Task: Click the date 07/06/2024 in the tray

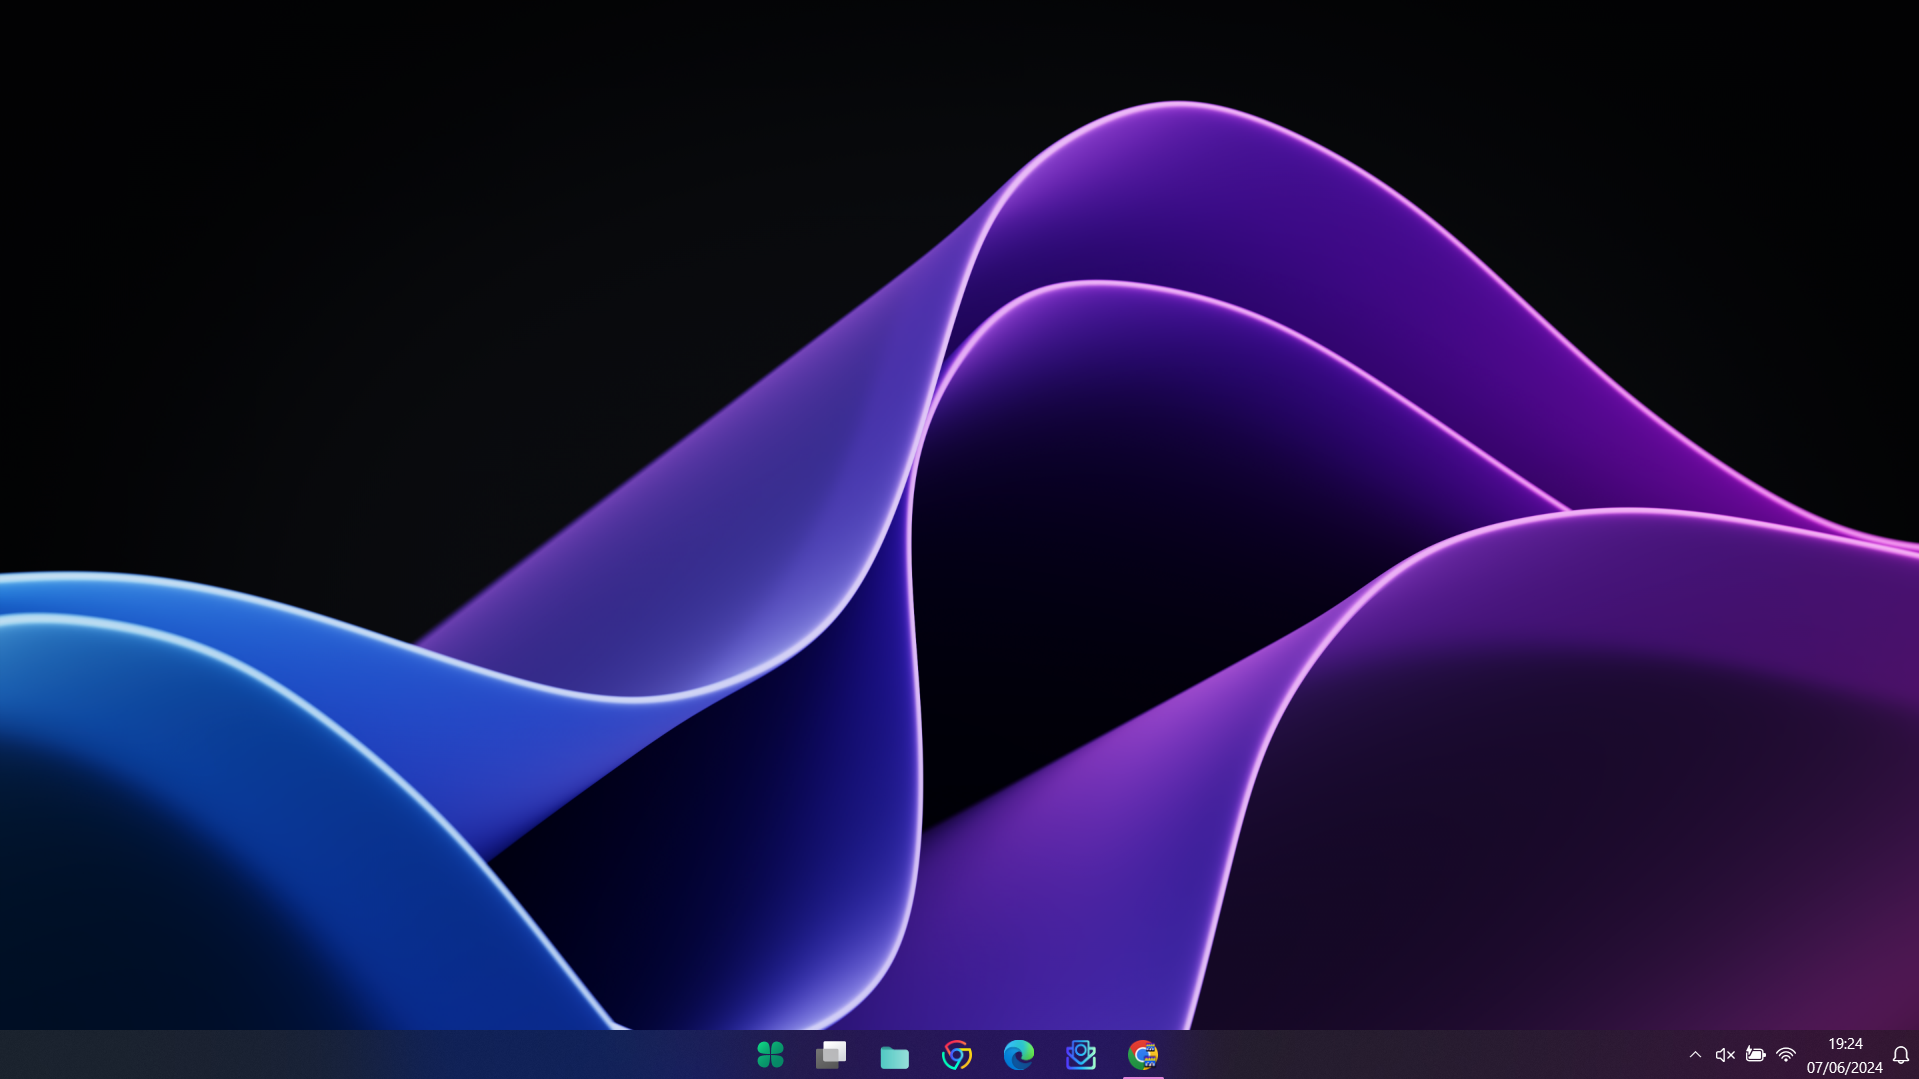Action: click(x=1844, y=1067)
